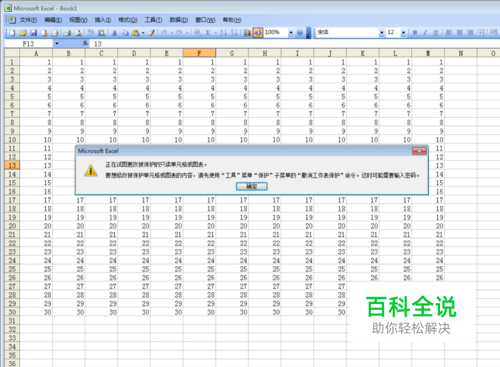Open the 插入(I) menu

[x=103, y=20]
